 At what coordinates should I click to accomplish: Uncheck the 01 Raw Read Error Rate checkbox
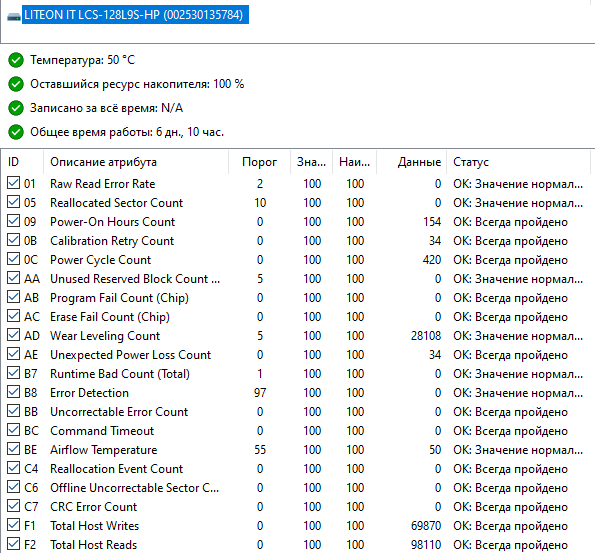tap(14, 183)
